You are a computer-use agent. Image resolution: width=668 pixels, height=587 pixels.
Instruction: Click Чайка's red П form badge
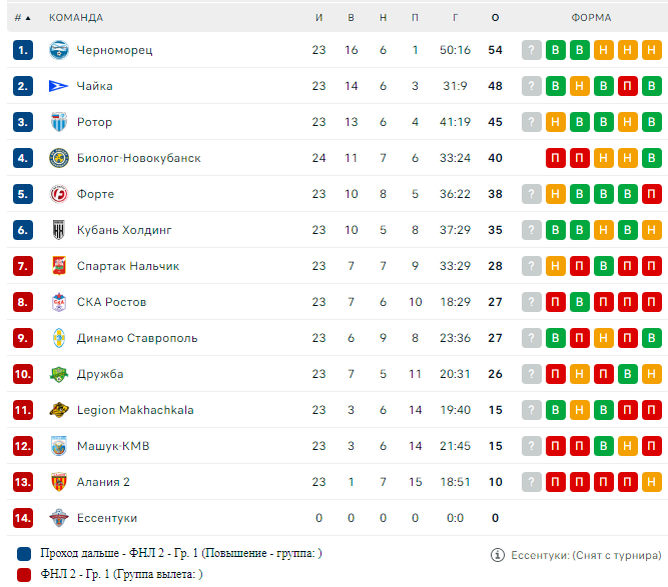click(x=628, y=86)
